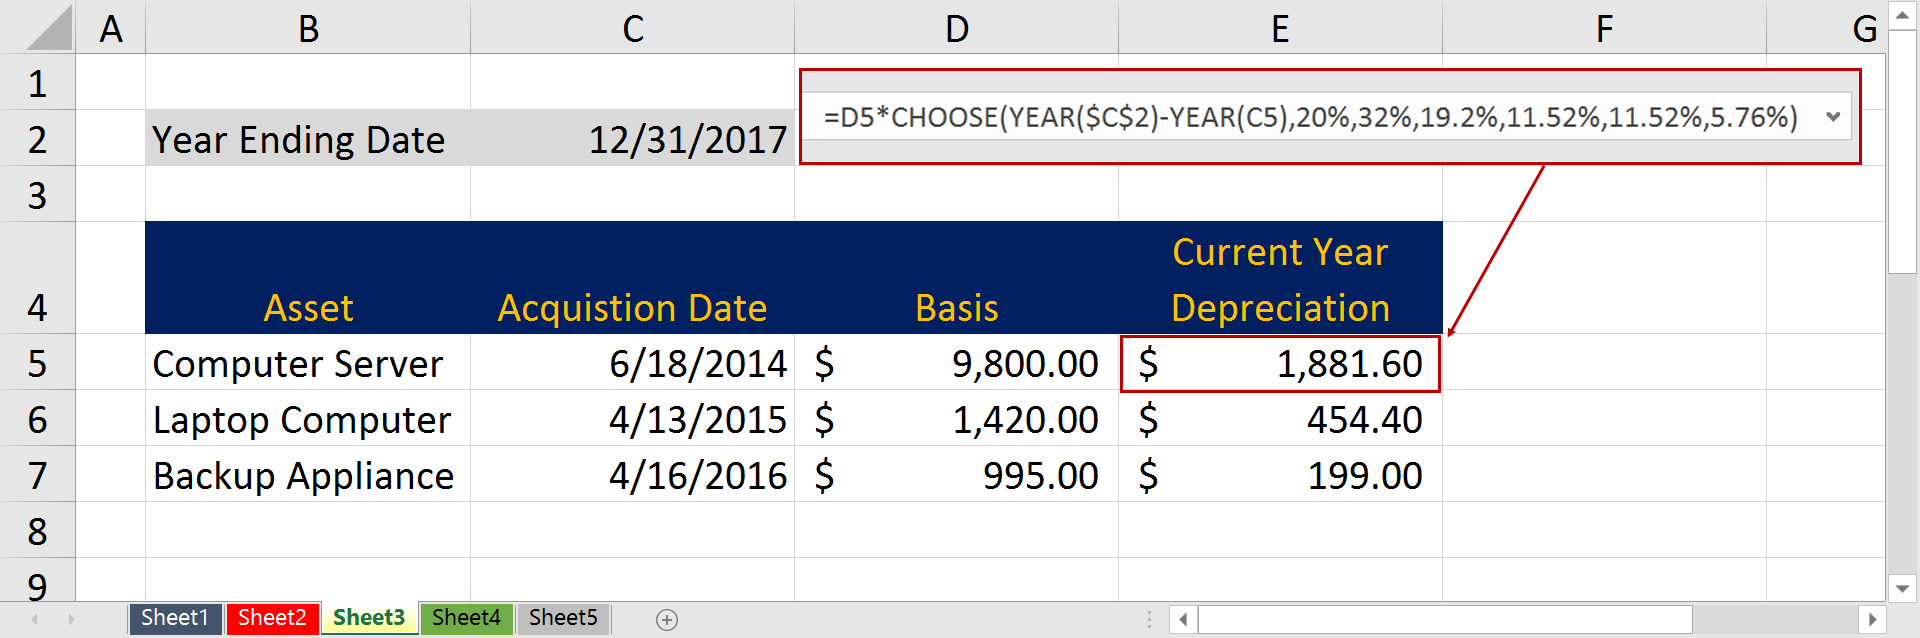Screen dimensions: 1920x638
Task: Click the 4/13/2015 date cell
Action: [x=632, y=419]
